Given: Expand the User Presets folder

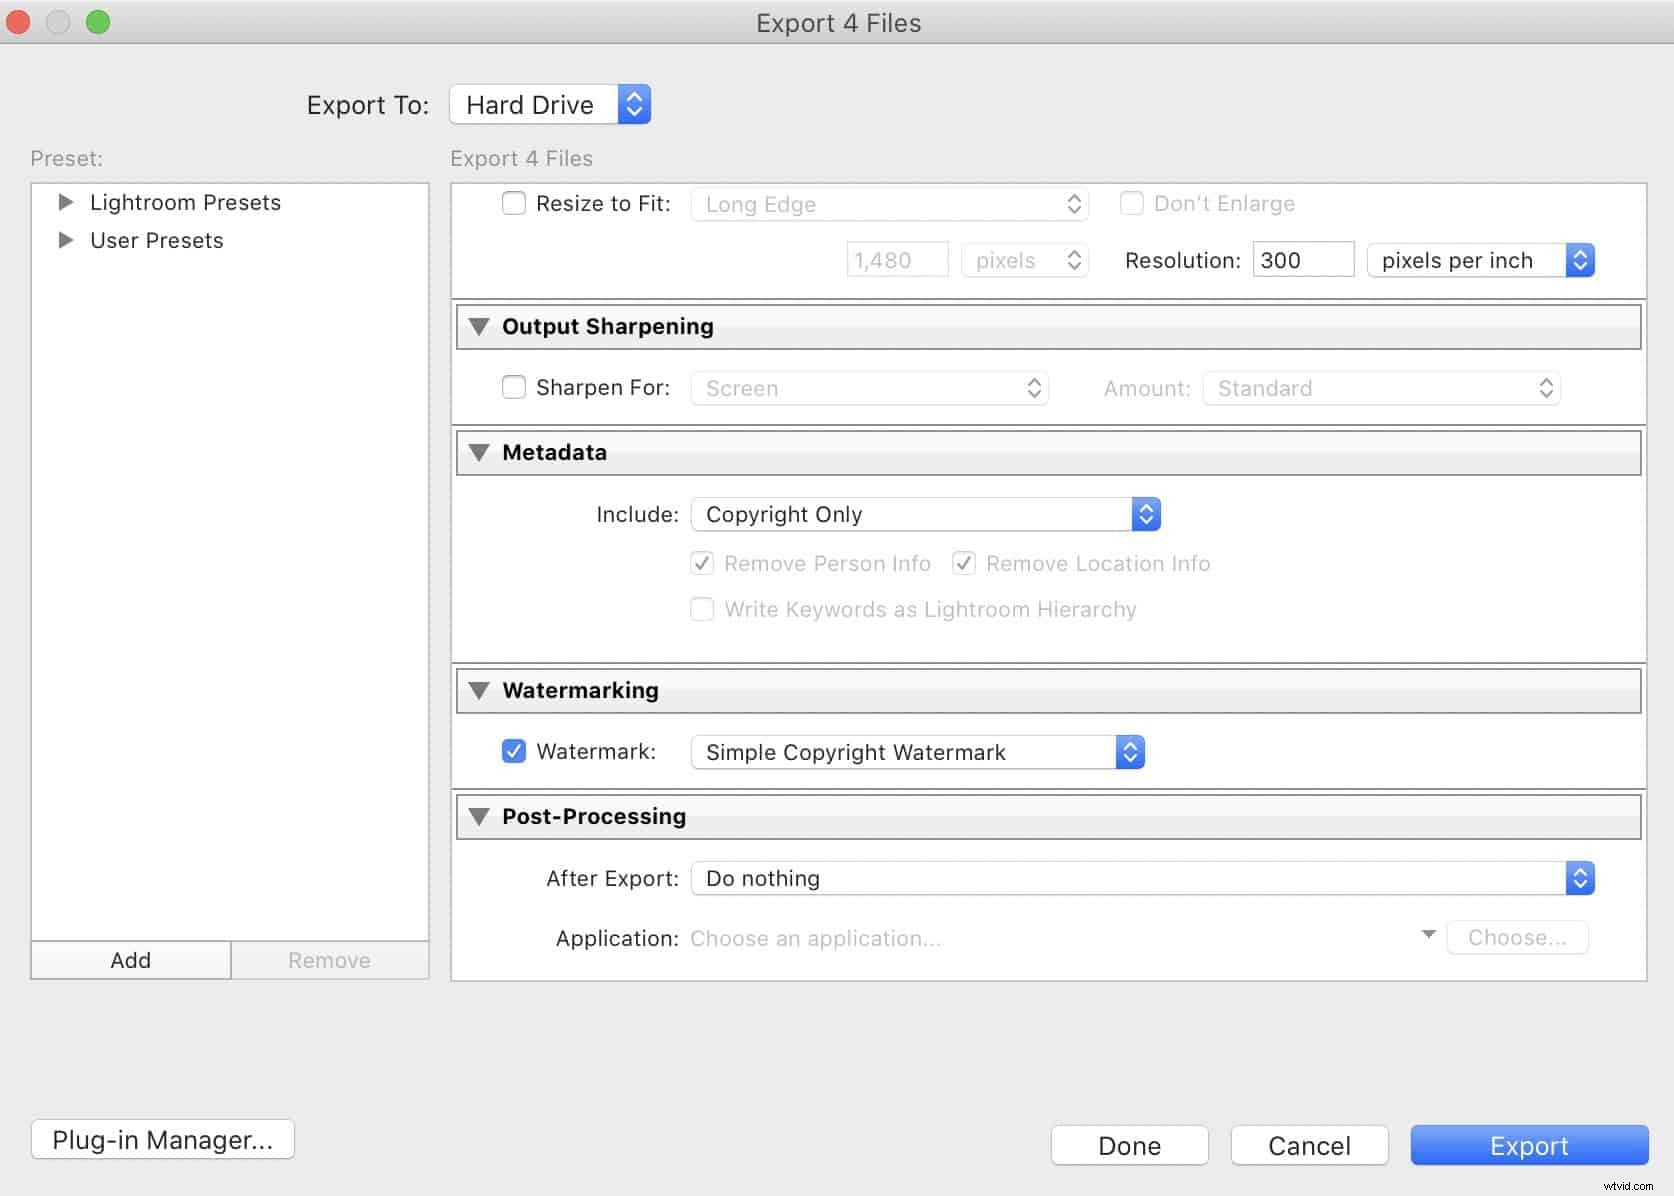Looking at the screenshot, I should (66, 241).
